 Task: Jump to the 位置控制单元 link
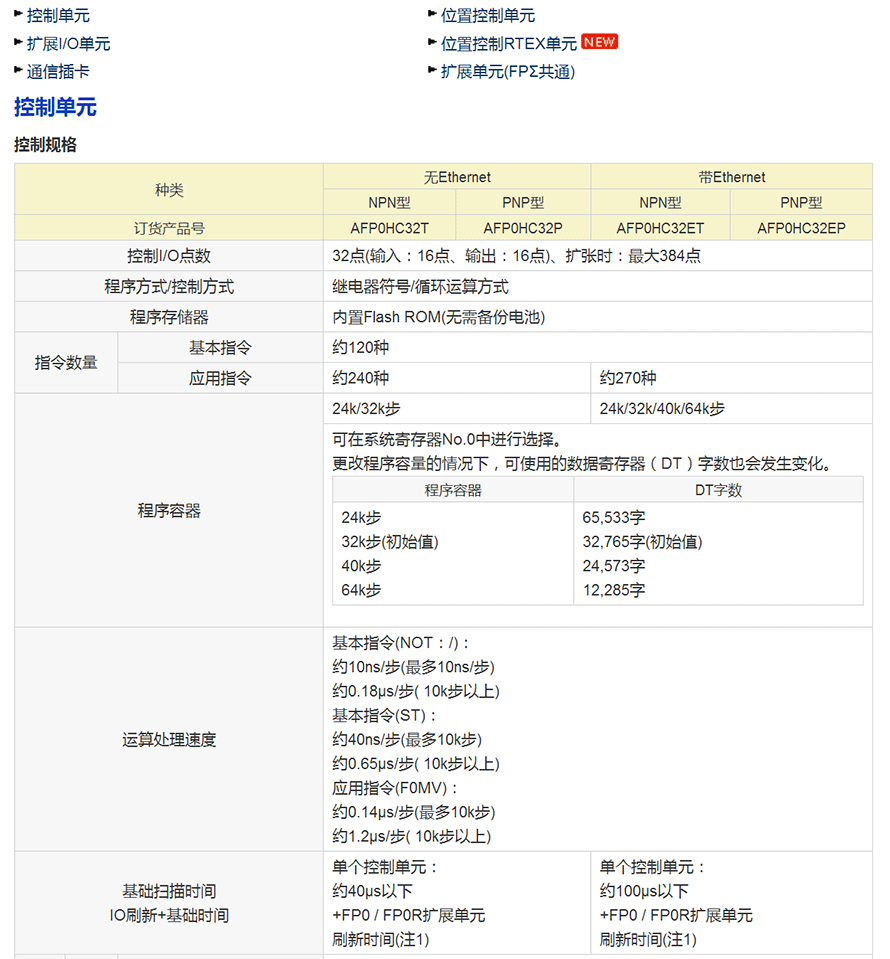click(x=488, y=16)
